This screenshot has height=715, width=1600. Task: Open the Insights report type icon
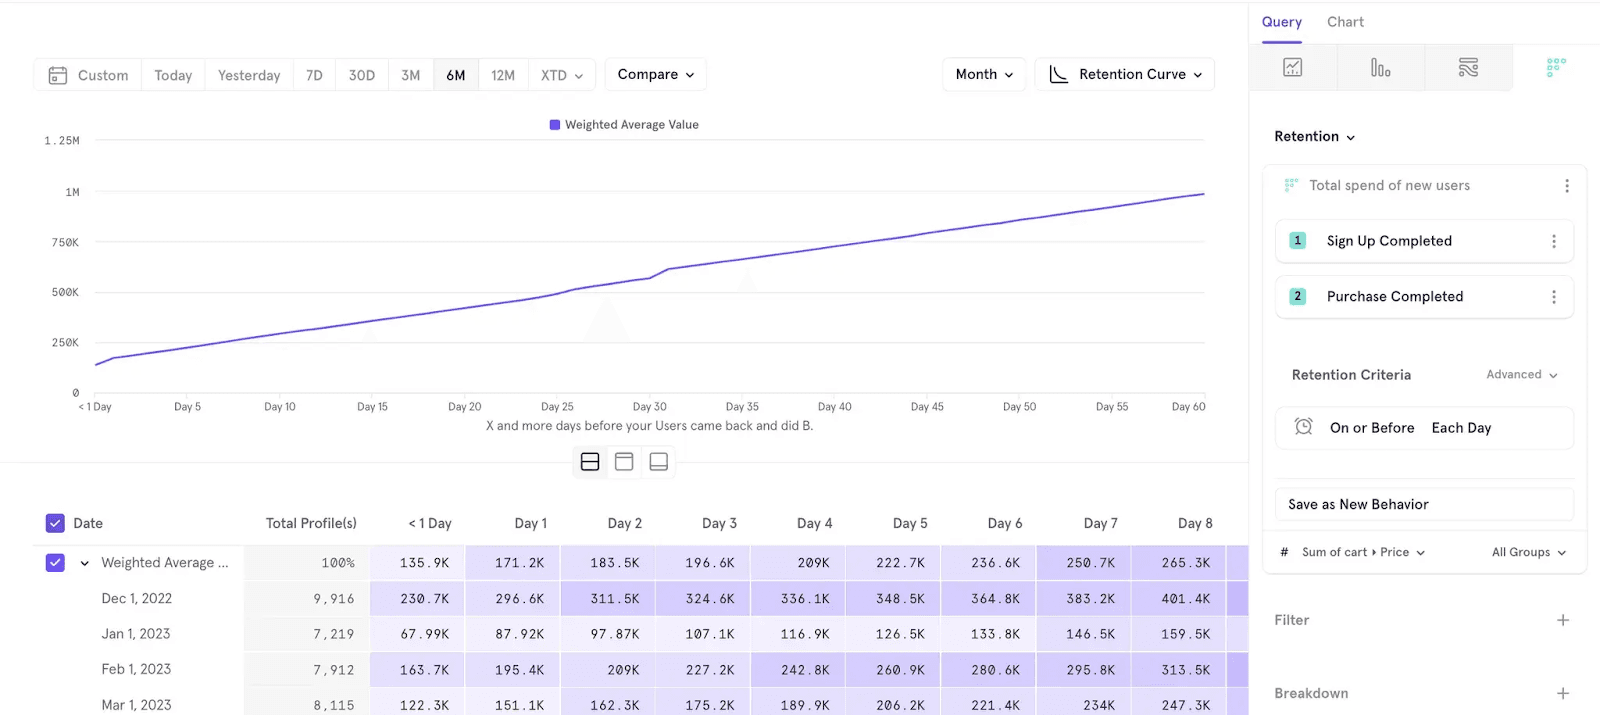click(x=1292, y=68)
